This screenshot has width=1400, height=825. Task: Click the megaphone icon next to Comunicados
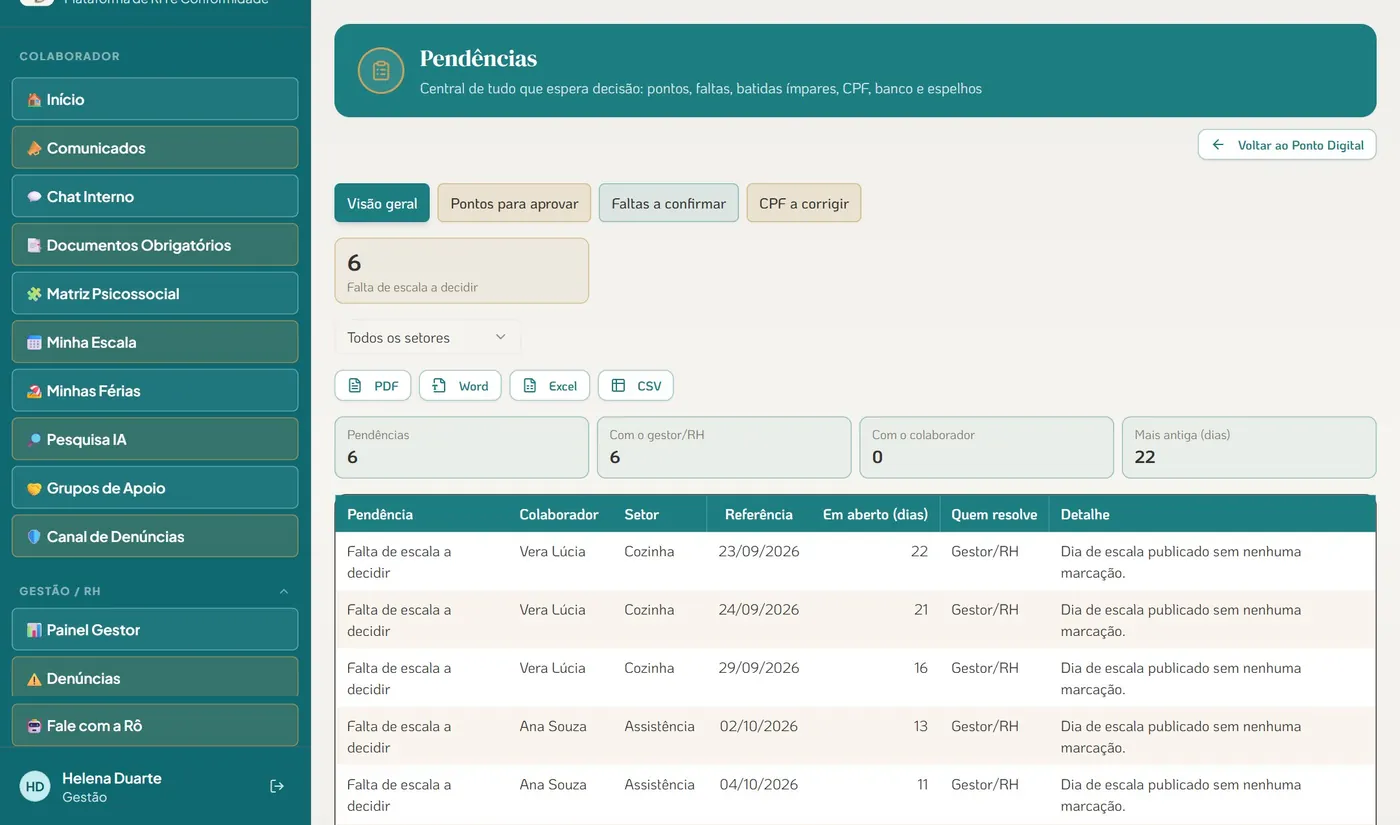tap(34, 148)
